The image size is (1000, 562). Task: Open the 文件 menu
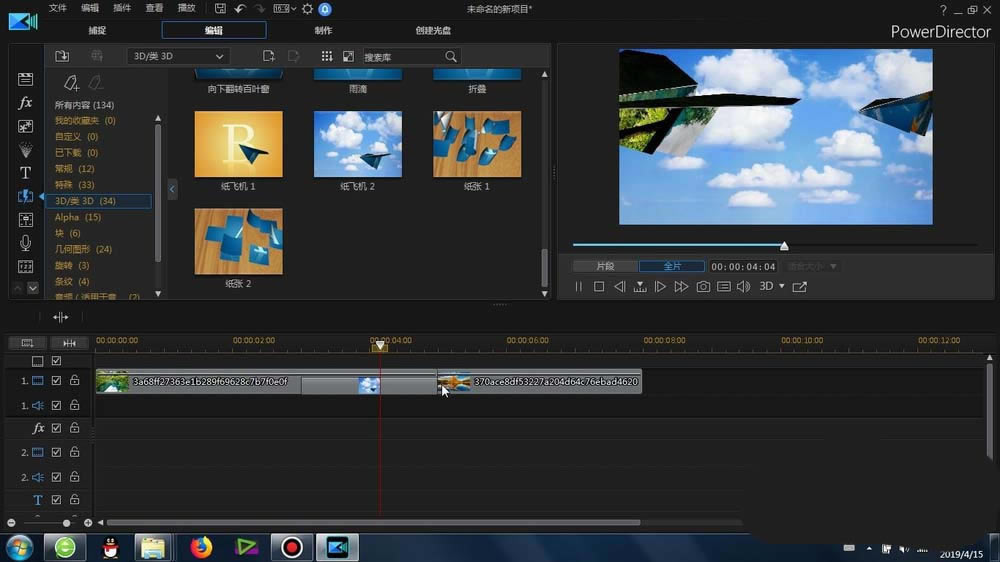point(58,8)
